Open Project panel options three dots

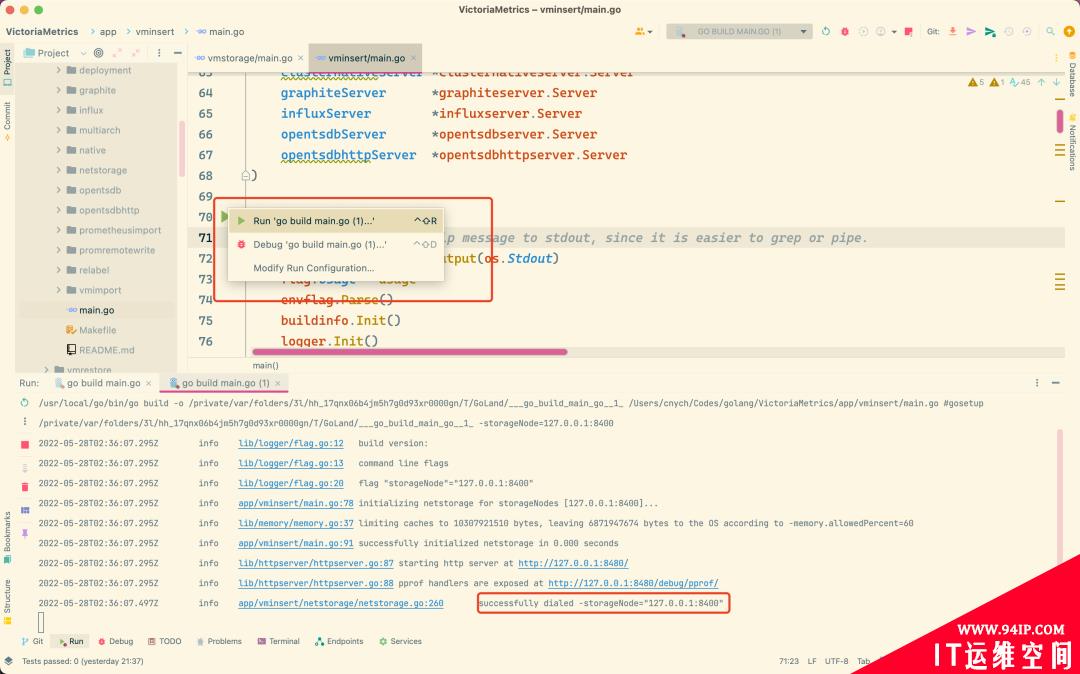[x=159, y=53]
